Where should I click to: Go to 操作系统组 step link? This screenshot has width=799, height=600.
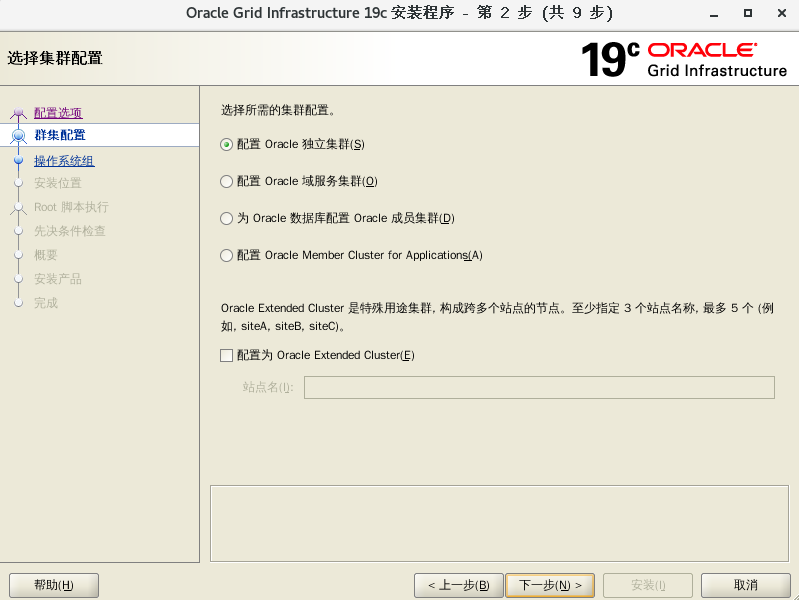point(64,161)
